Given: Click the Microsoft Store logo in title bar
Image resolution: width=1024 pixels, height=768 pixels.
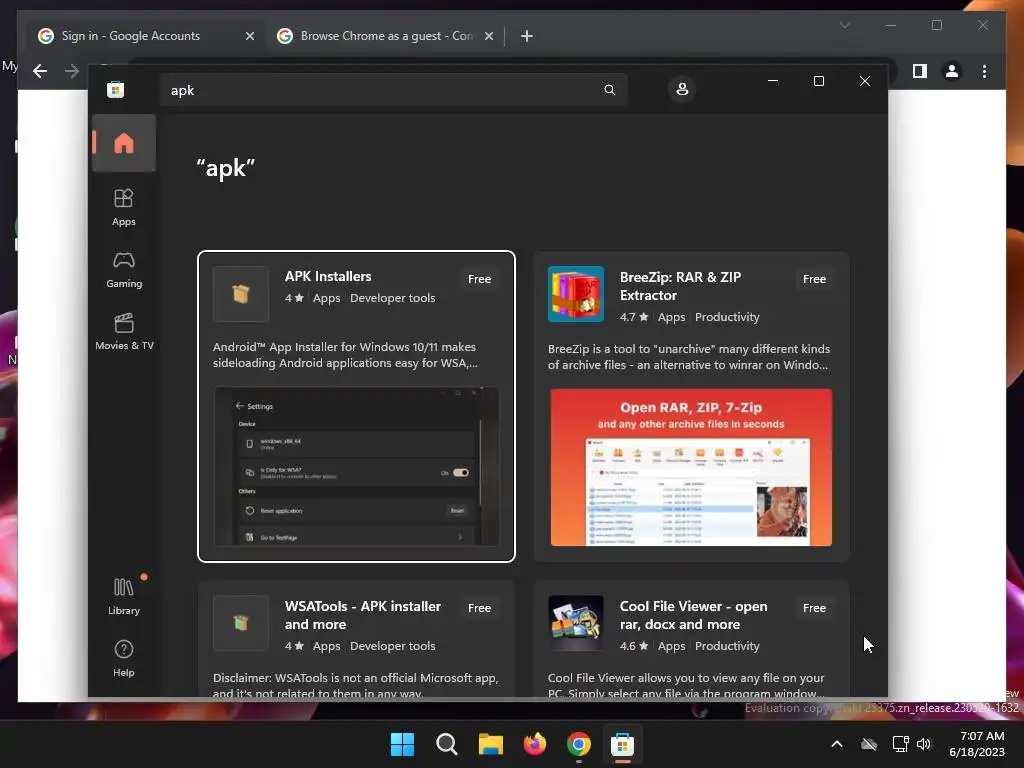Looking at the screenshot, I should 116,89.
